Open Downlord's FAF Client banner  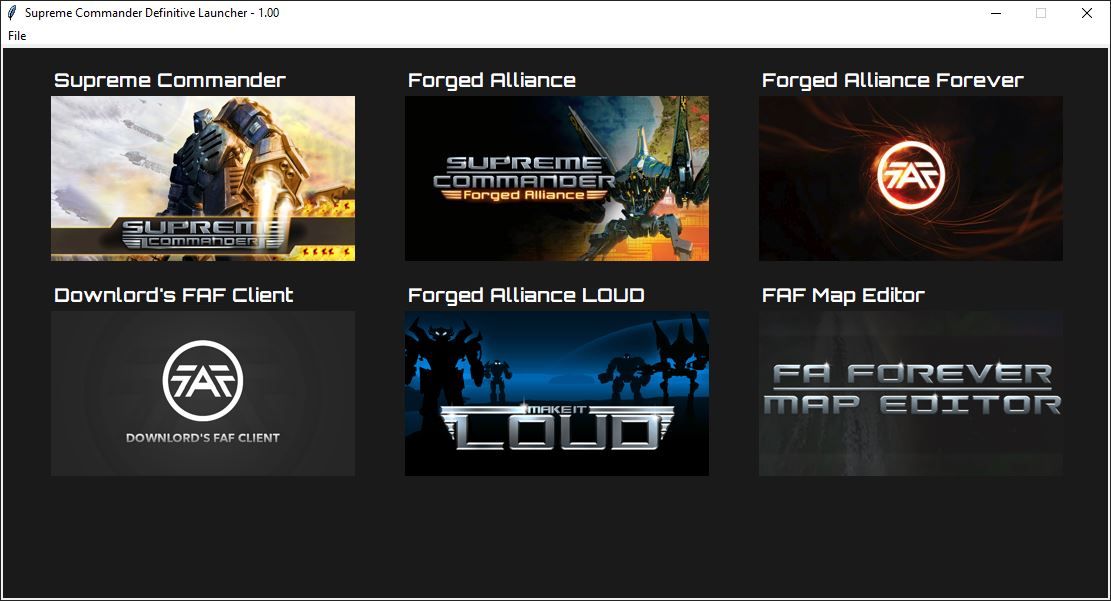click(x=203, y=393)
